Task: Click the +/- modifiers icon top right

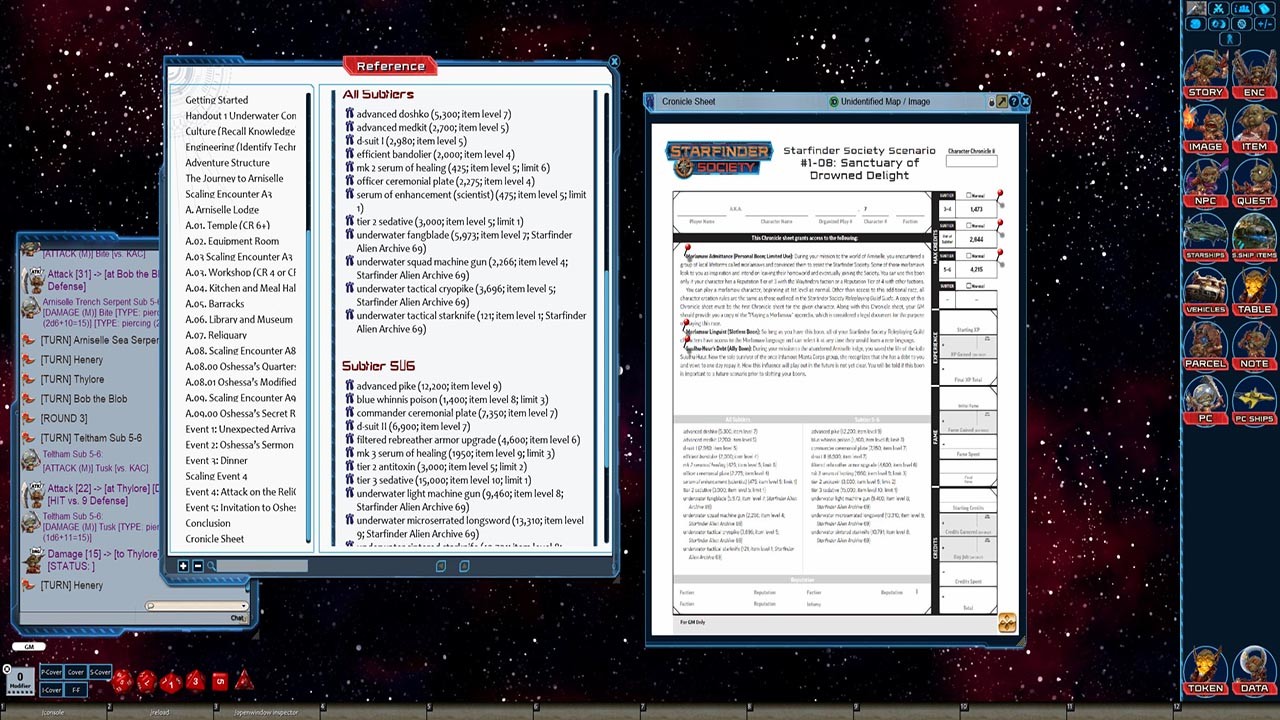Action: [1264, 24]
